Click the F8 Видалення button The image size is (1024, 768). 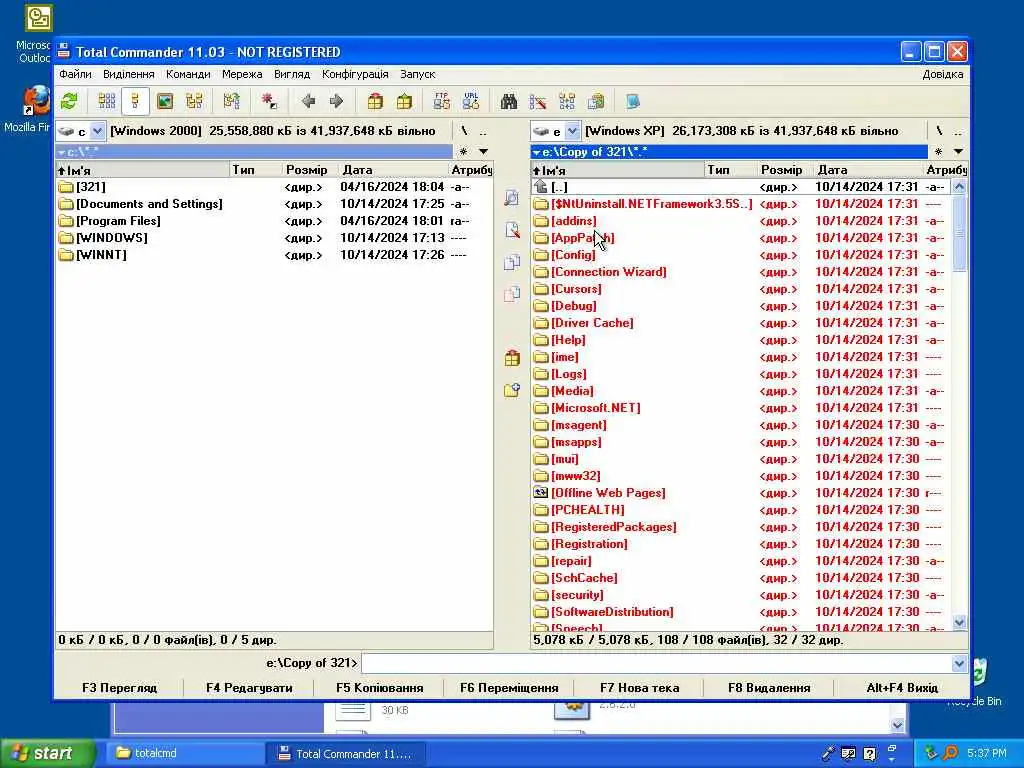[x=769, y=688]
